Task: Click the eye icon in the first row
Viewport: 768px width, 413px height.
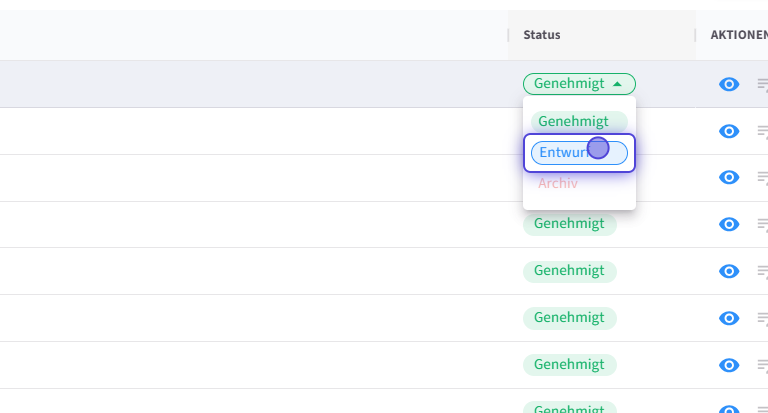Action: [x=729, y=84]
